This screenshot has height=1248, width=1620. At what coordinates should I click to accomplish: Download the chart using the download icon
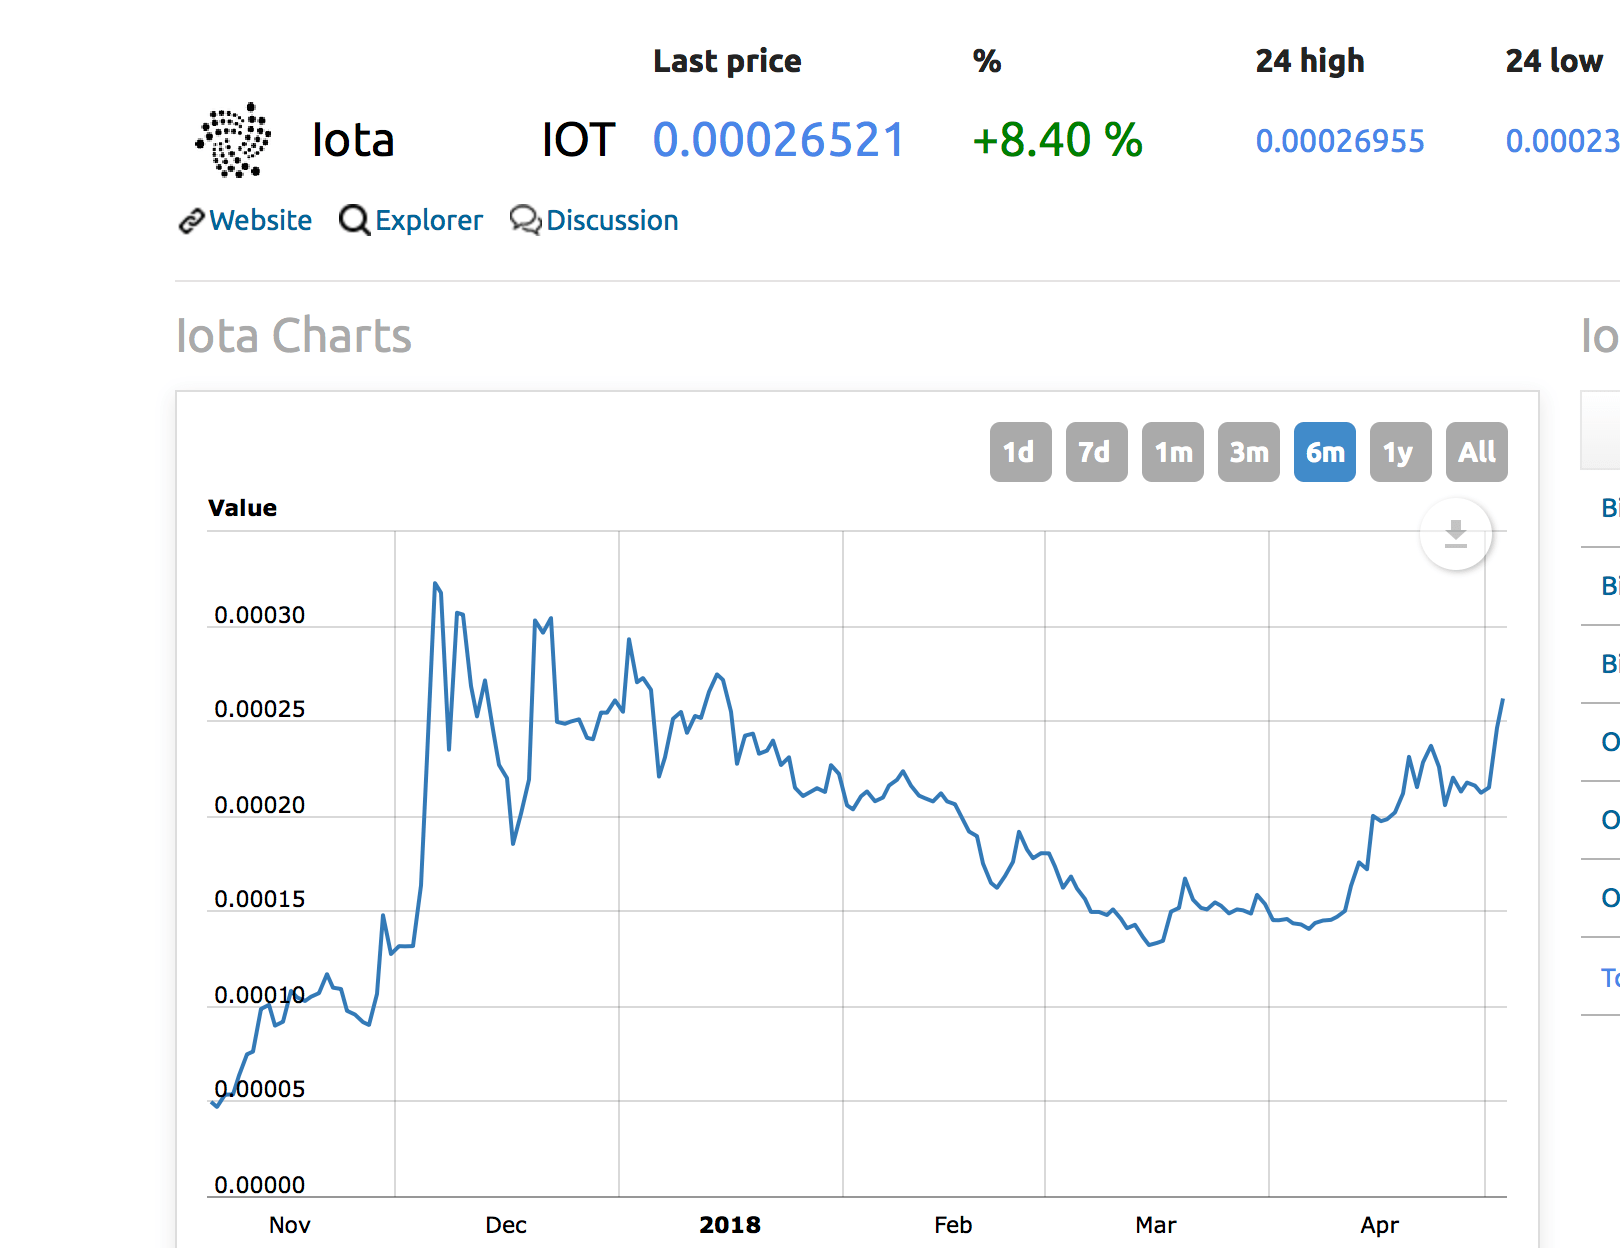pyautogui.click(x=1455, y=534)
